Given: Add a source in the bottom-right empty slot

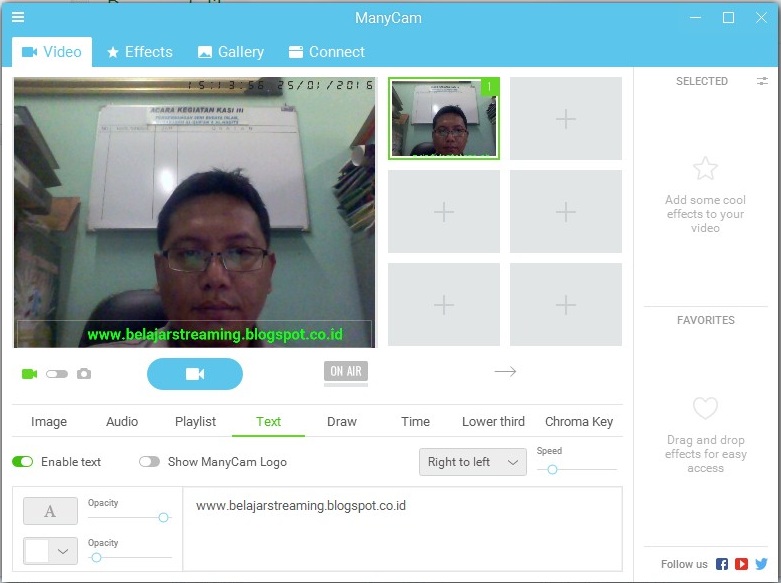Looking at the screenshot, I should pyautogui.click(x=566, y=304).
